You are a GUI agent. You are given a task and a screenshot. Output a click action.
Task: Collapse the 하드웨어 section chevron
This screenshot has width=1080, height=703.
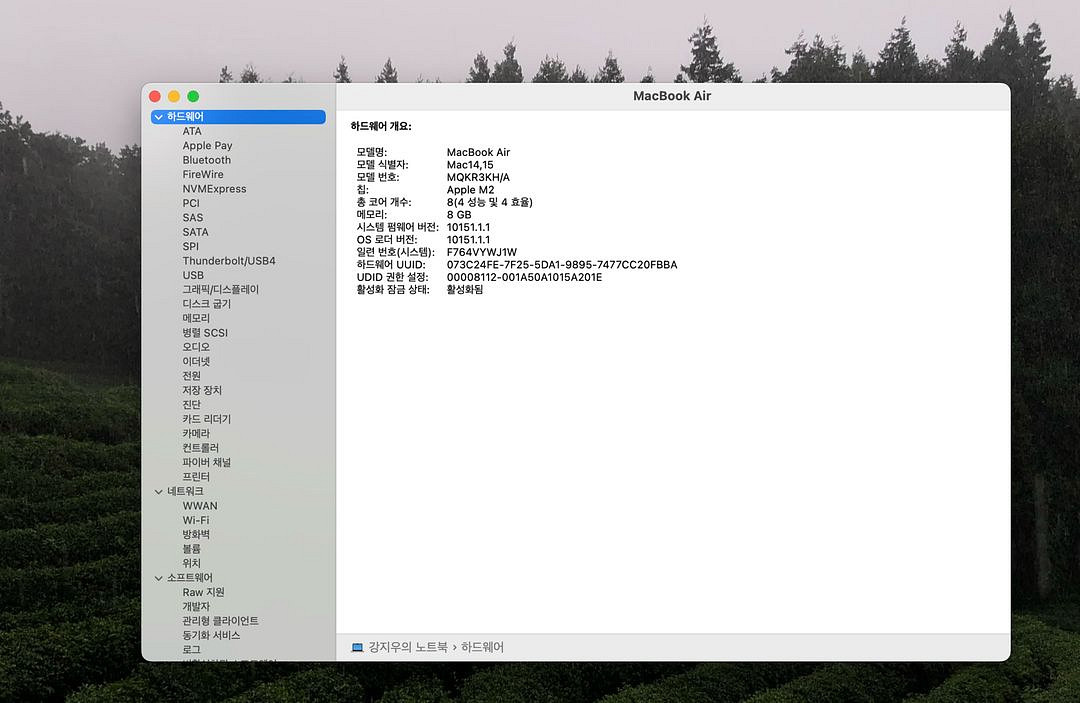tap(158, 117)
